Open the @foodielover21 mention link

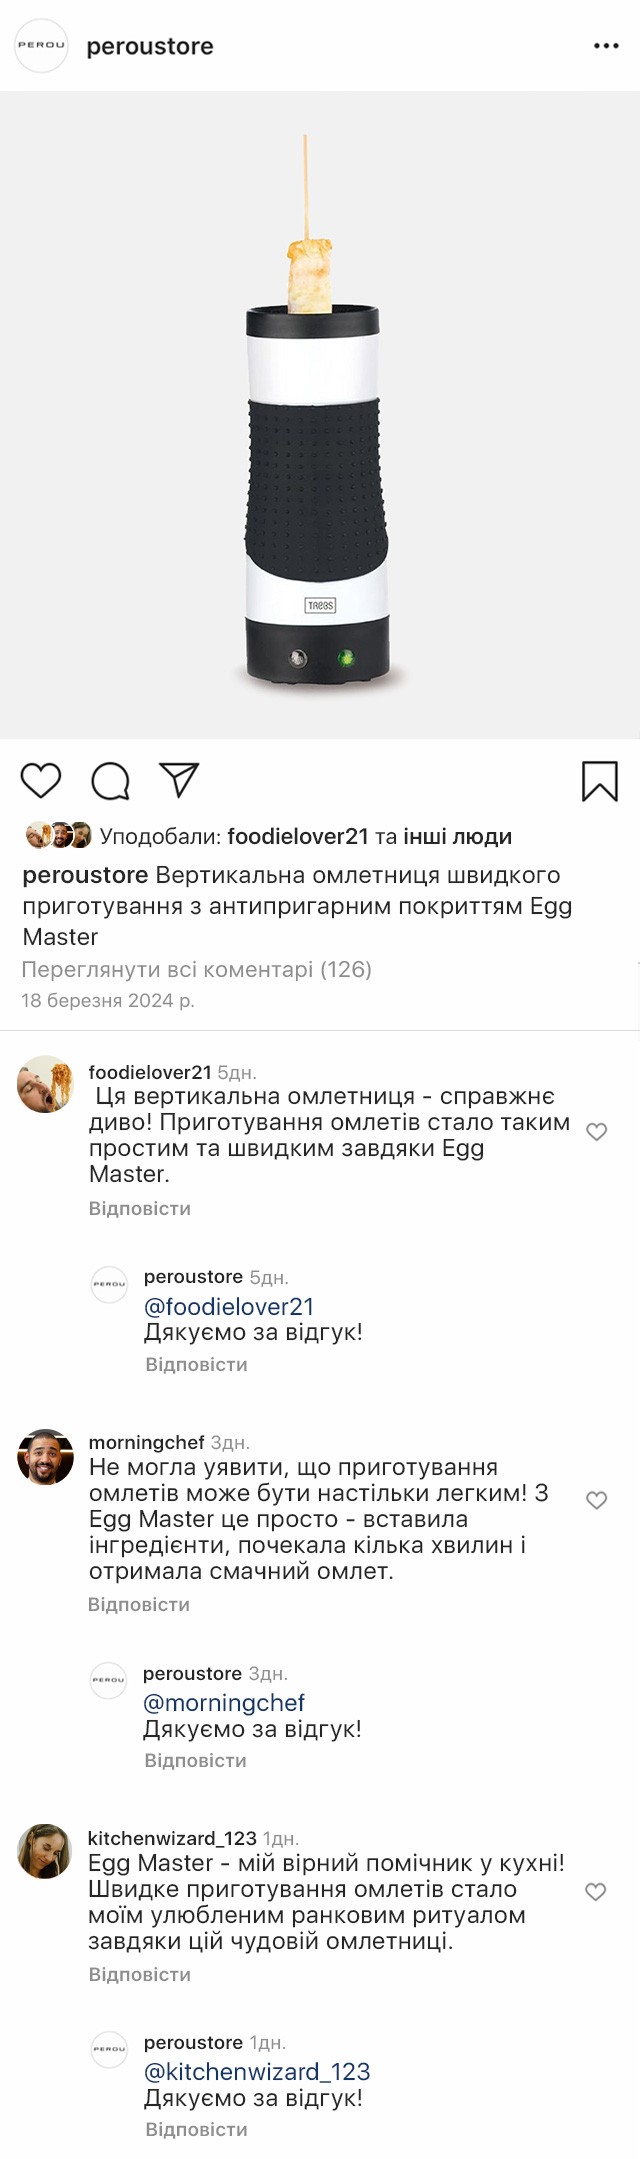point(229,1306)
